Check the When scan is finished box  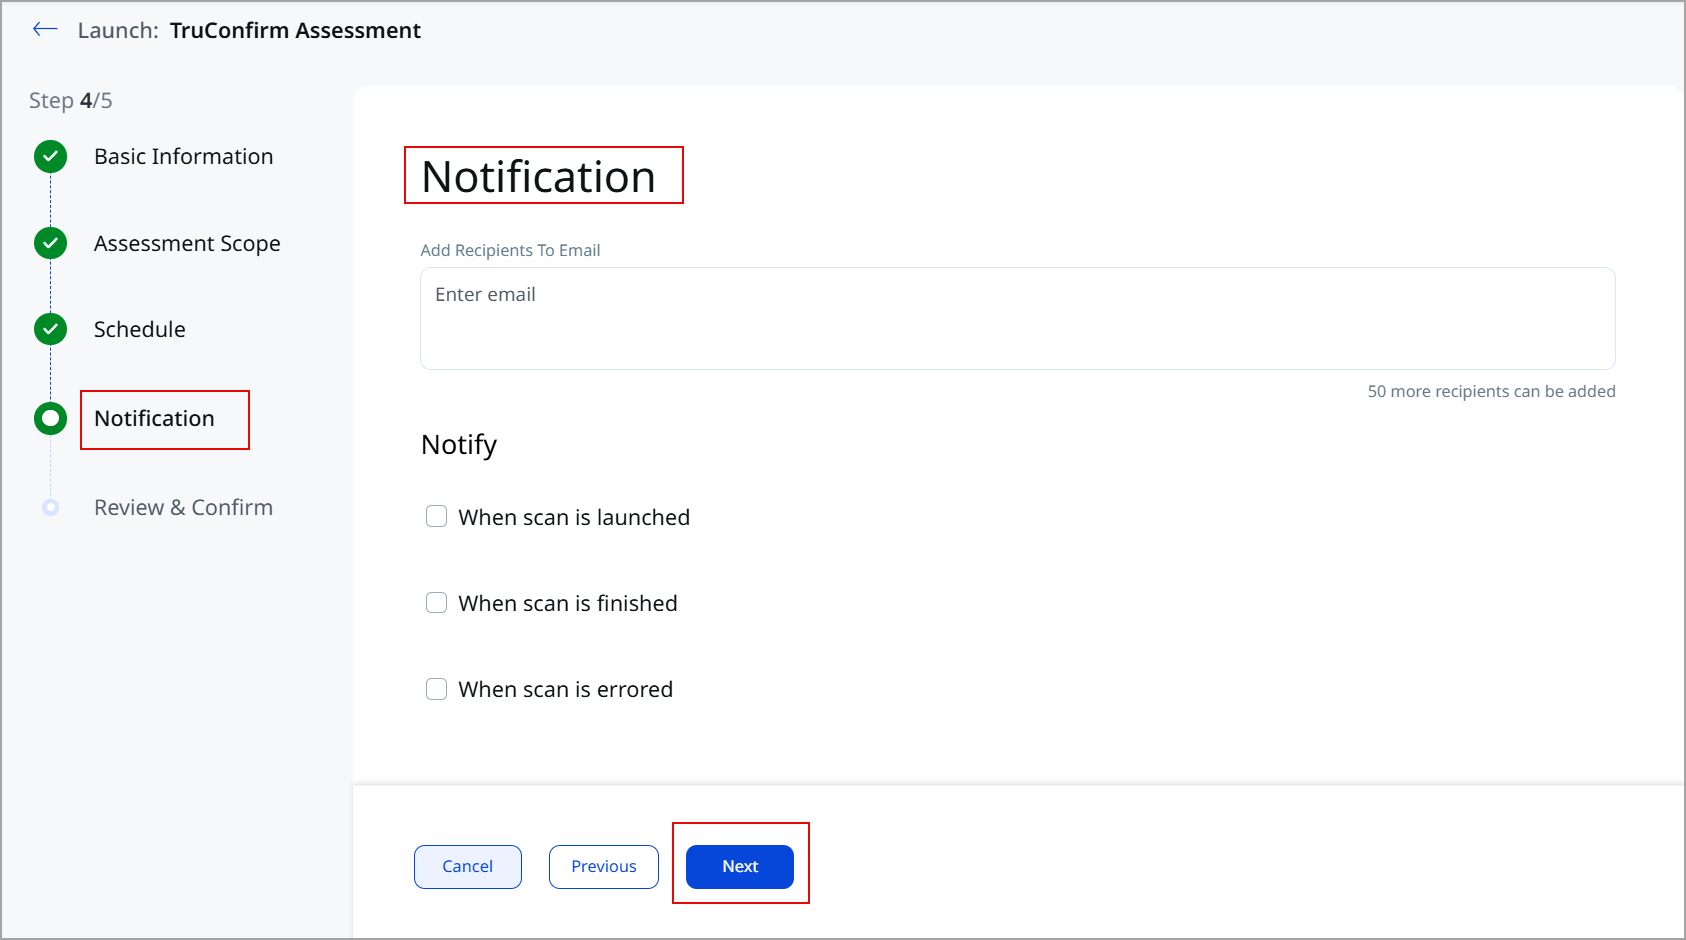coord(436,602)
